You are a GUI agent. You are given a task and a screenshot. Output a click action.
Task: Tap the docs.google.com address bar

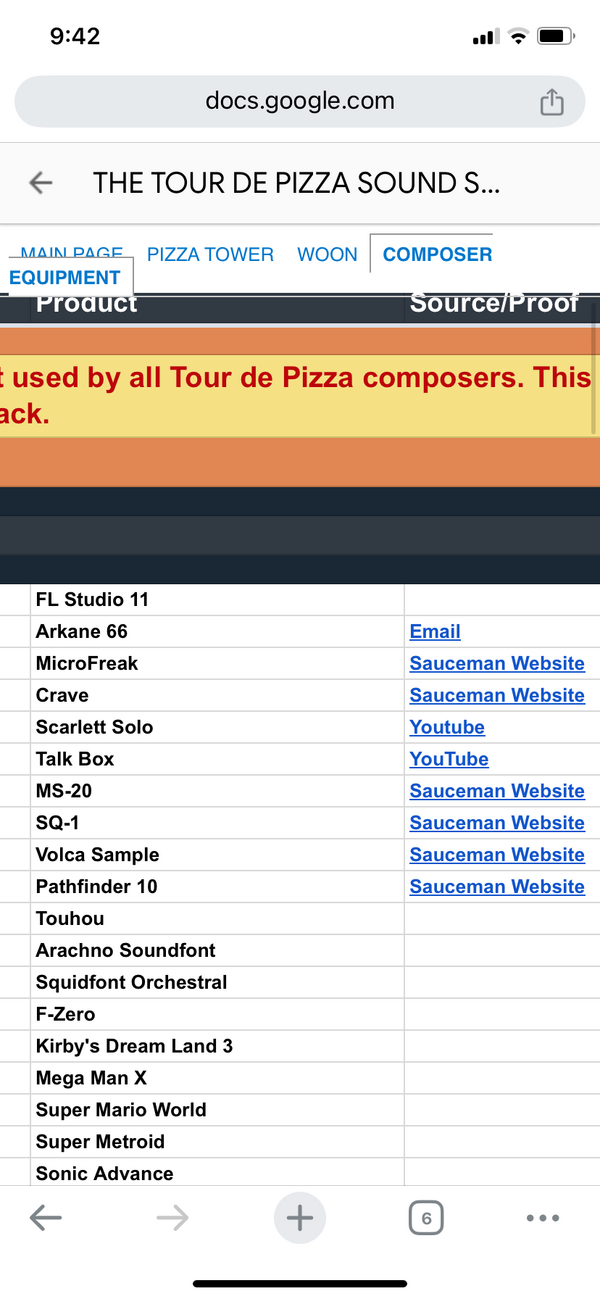300,101
